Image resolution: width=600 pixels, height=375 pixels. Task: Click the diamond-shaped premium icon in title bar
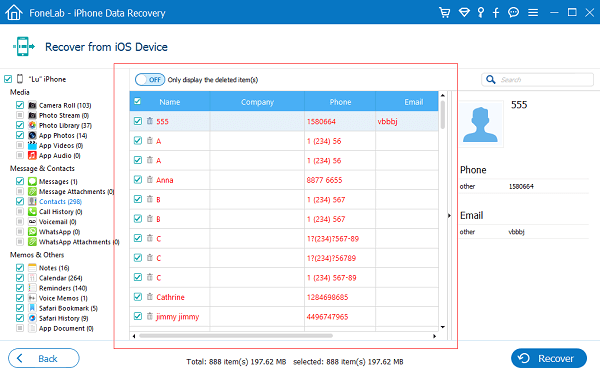point(464,13)
